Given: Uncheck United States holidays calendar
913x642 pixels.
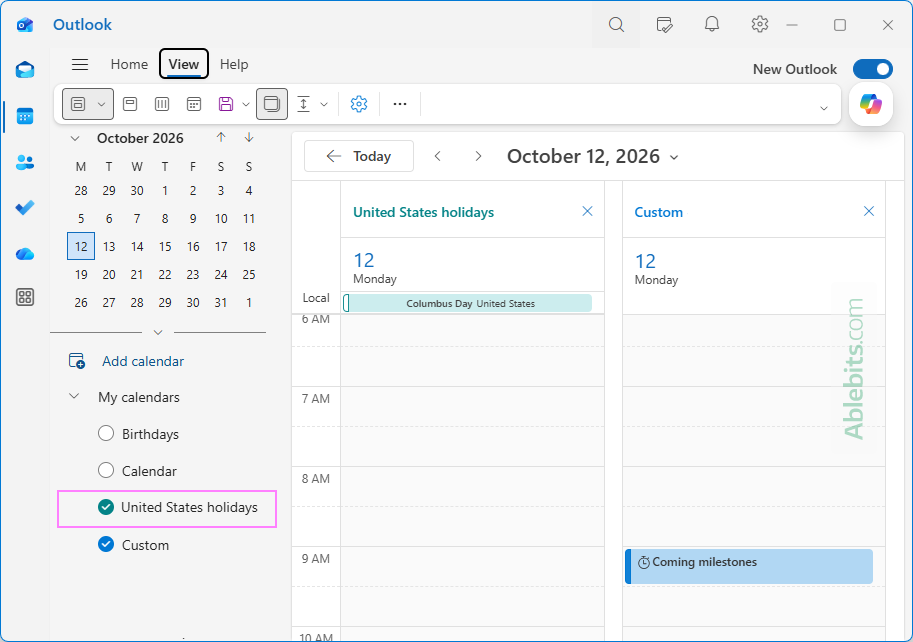Looking at the screenshot, I should click(x=106, y=508).
